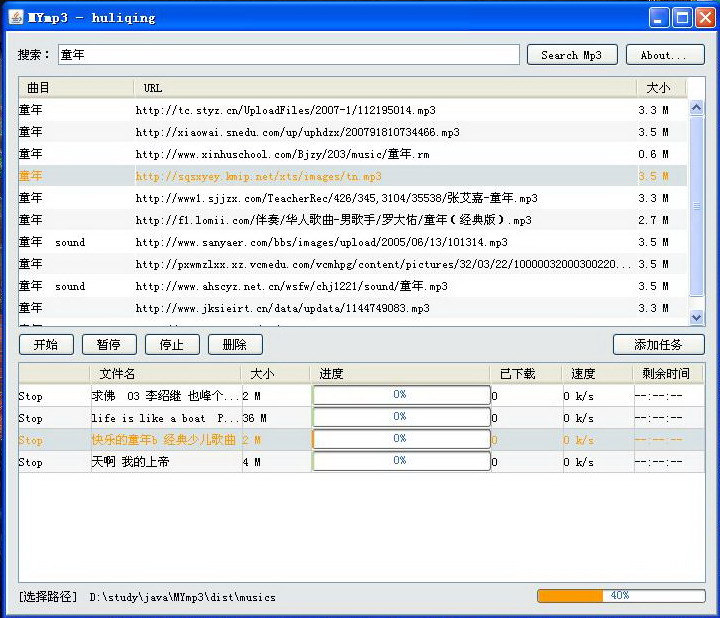Click the progress bar of 快乐的童年b

click(x=401, y=439)
